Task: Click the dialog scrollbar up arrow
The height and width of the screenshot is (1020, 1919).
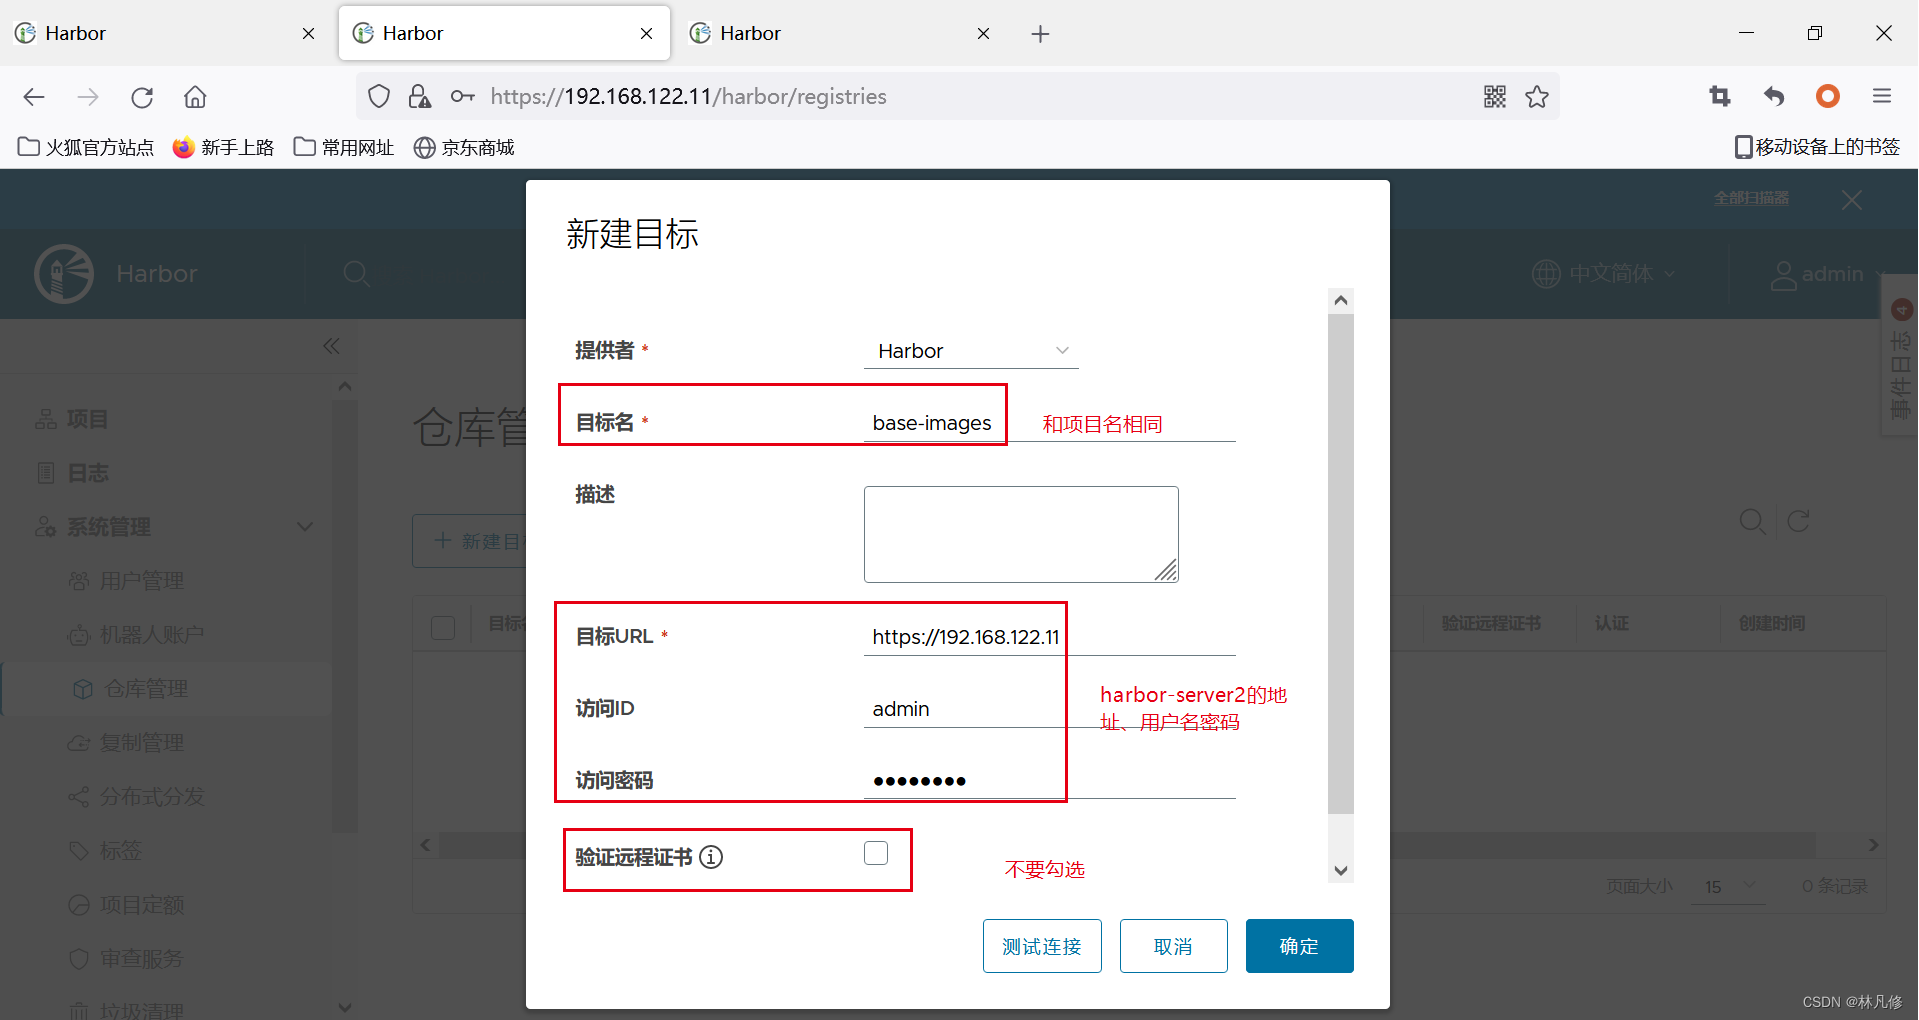Action: pos(1341,300)
